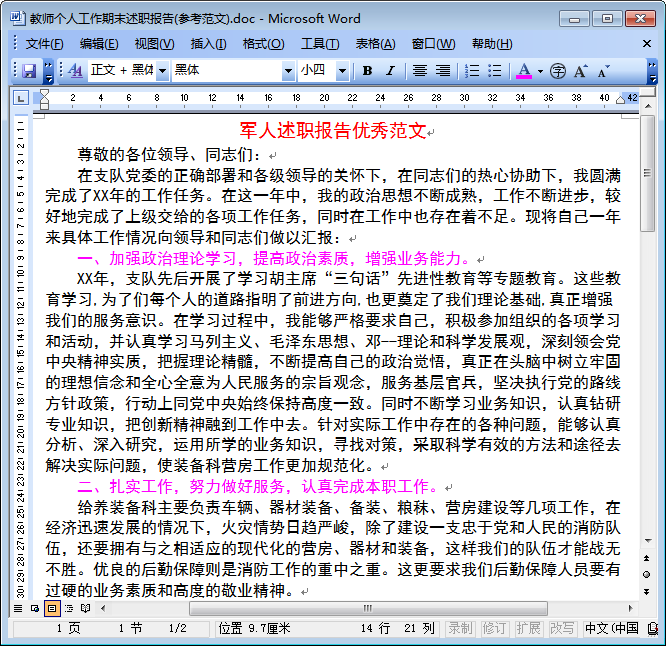Open the 插入(I) menu
The image size is (666, 646).
pos(208,44)
